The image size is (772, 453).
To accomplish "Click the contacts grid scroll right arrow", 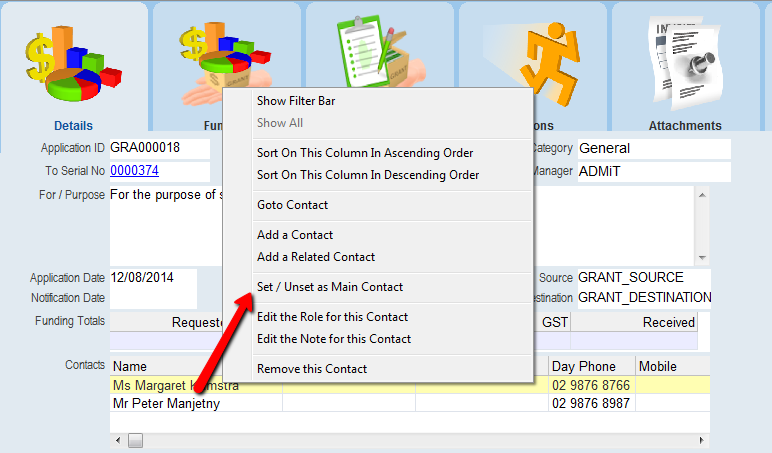I will 702,440.
